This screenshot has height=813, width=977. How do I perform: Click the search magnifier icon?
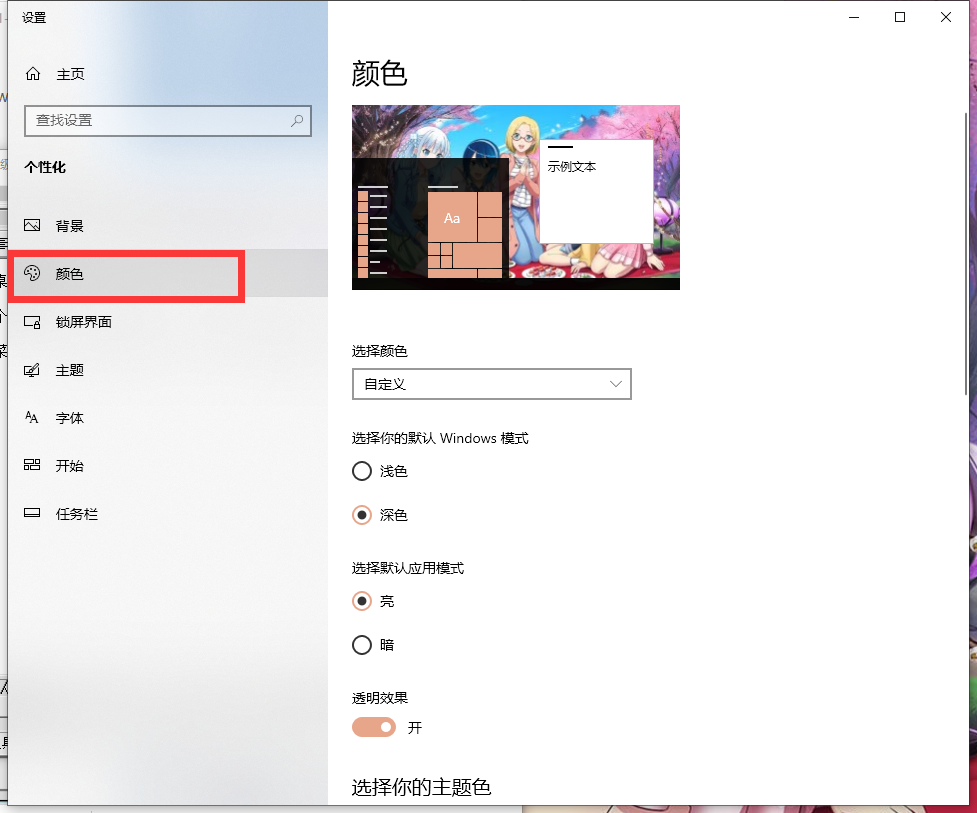(x=297, y=120)
